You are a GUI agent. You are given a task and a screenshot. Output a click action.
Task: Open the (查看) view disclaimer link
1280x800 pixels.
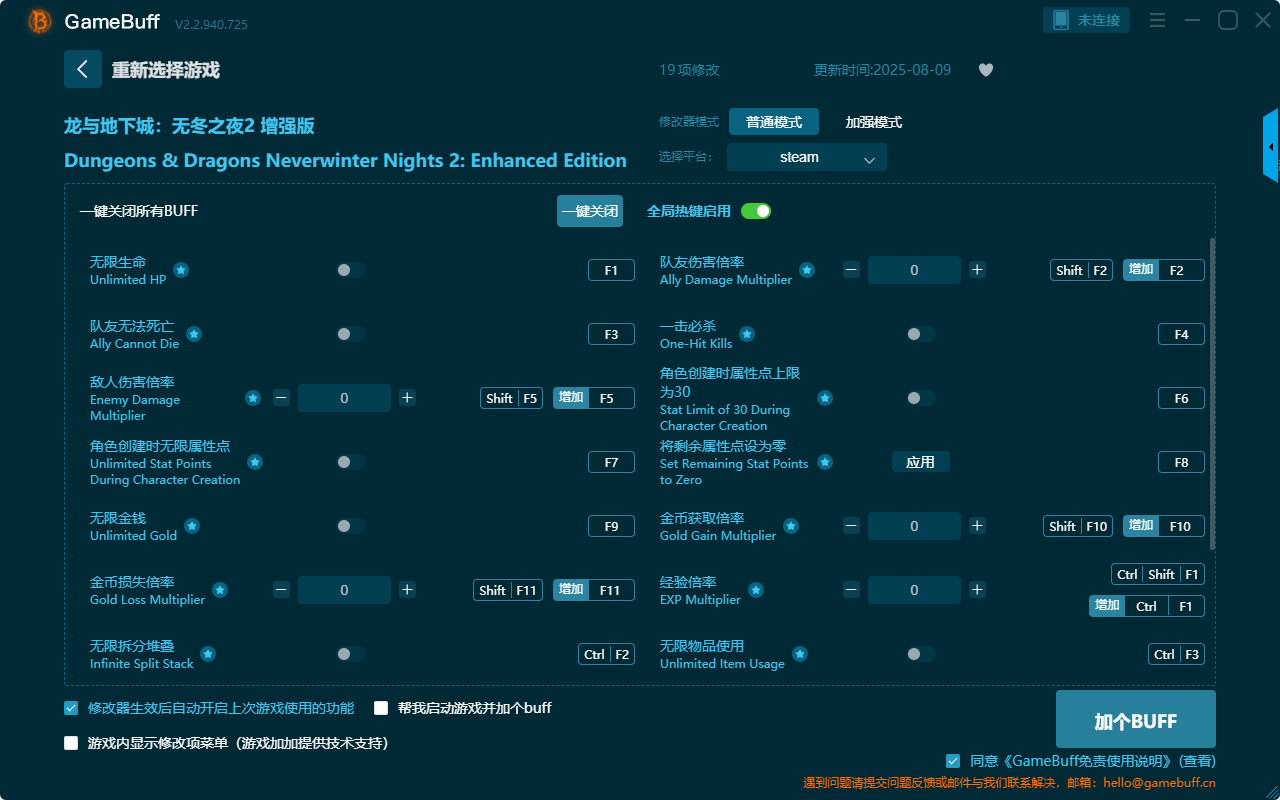(x=1197, y=761)
